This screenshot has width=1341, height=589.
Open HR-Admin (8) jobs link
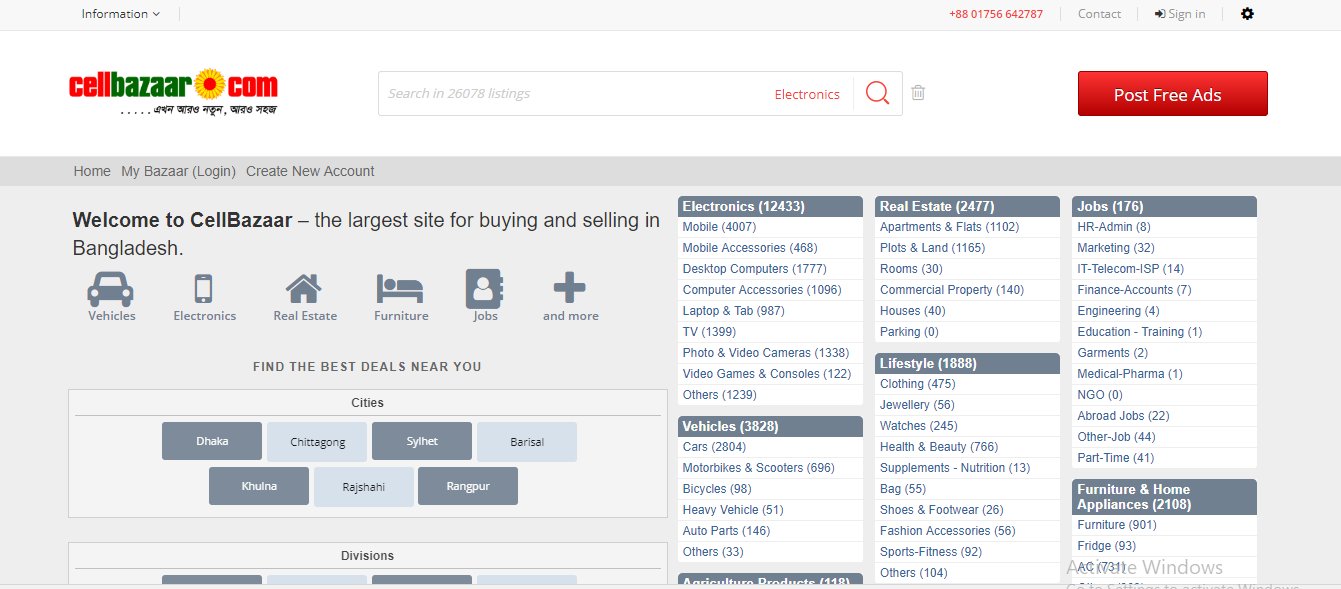point(1114,227)
